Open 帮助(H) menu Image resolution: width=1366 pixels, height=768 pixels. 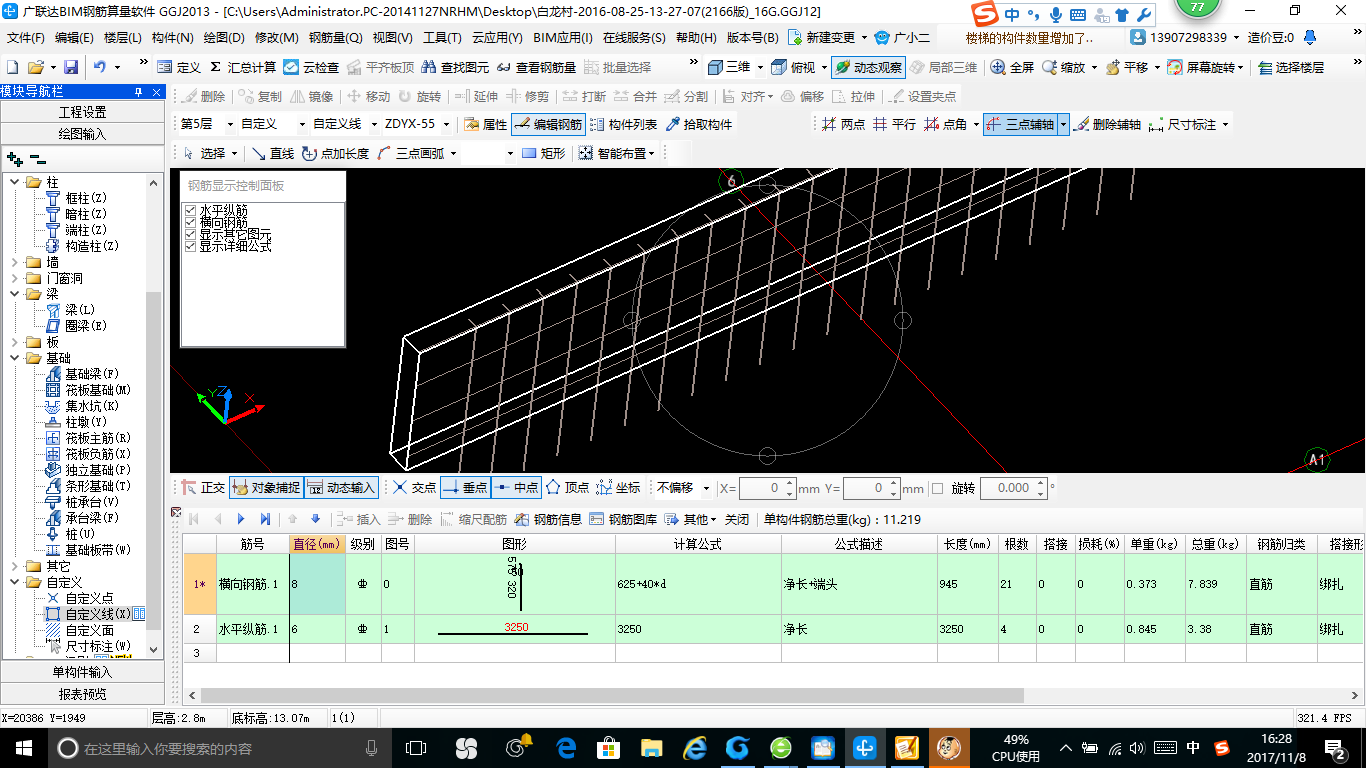coord(696,38)
